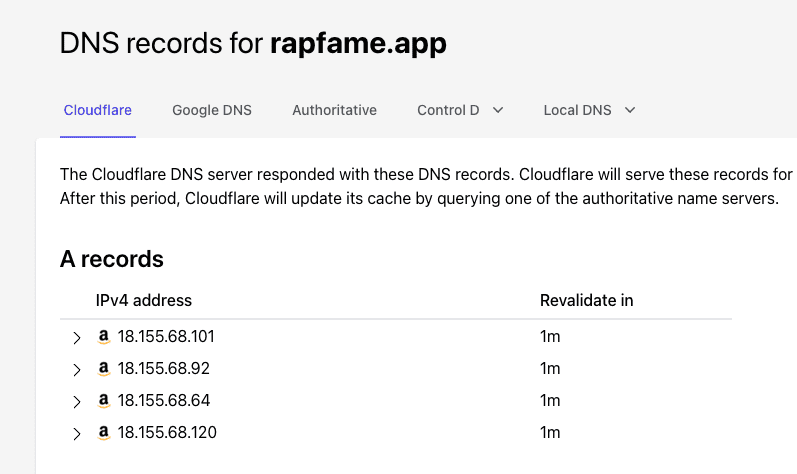Select the IP address 18.155.68.64
The height and width of the screenshot is (474, 797).
[164, 401]
